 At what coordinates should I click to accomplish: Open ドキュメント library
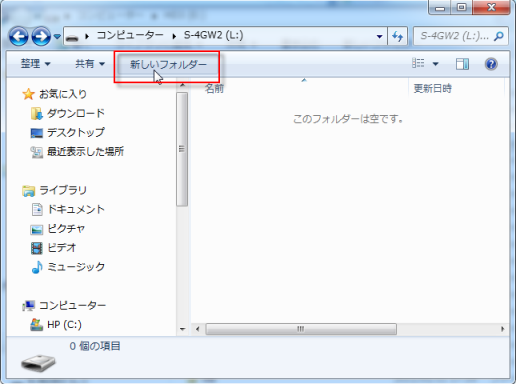point(76,209)
